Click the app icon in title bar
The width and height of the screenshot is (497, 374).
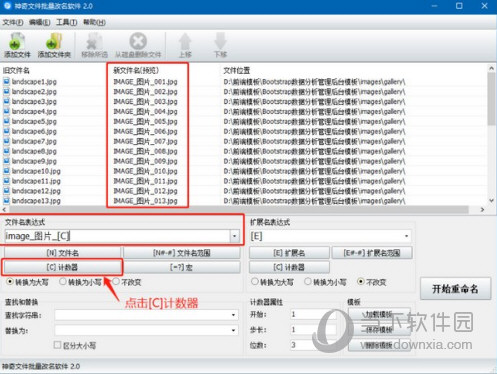pyautogui.click(x=7, y=6)
